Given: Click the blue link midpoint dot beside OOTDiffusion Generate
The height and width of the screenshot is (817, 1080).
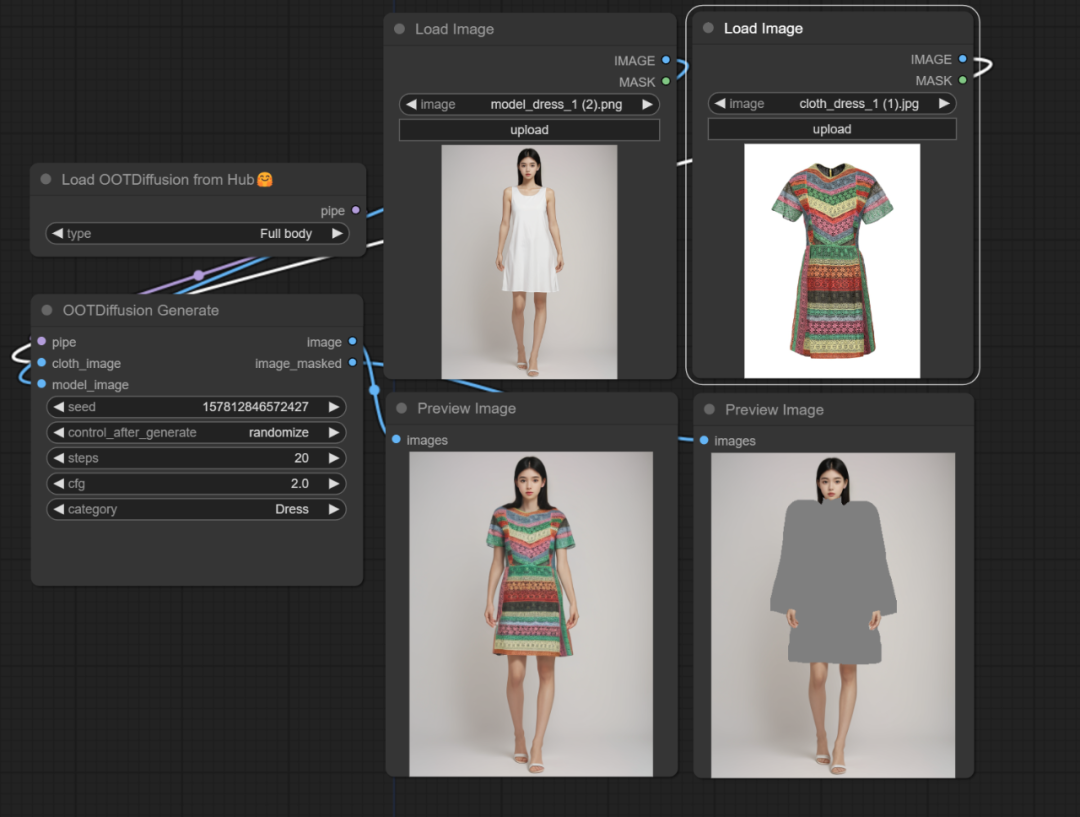Looking at the screenshot, I should (x=375, y=390).
